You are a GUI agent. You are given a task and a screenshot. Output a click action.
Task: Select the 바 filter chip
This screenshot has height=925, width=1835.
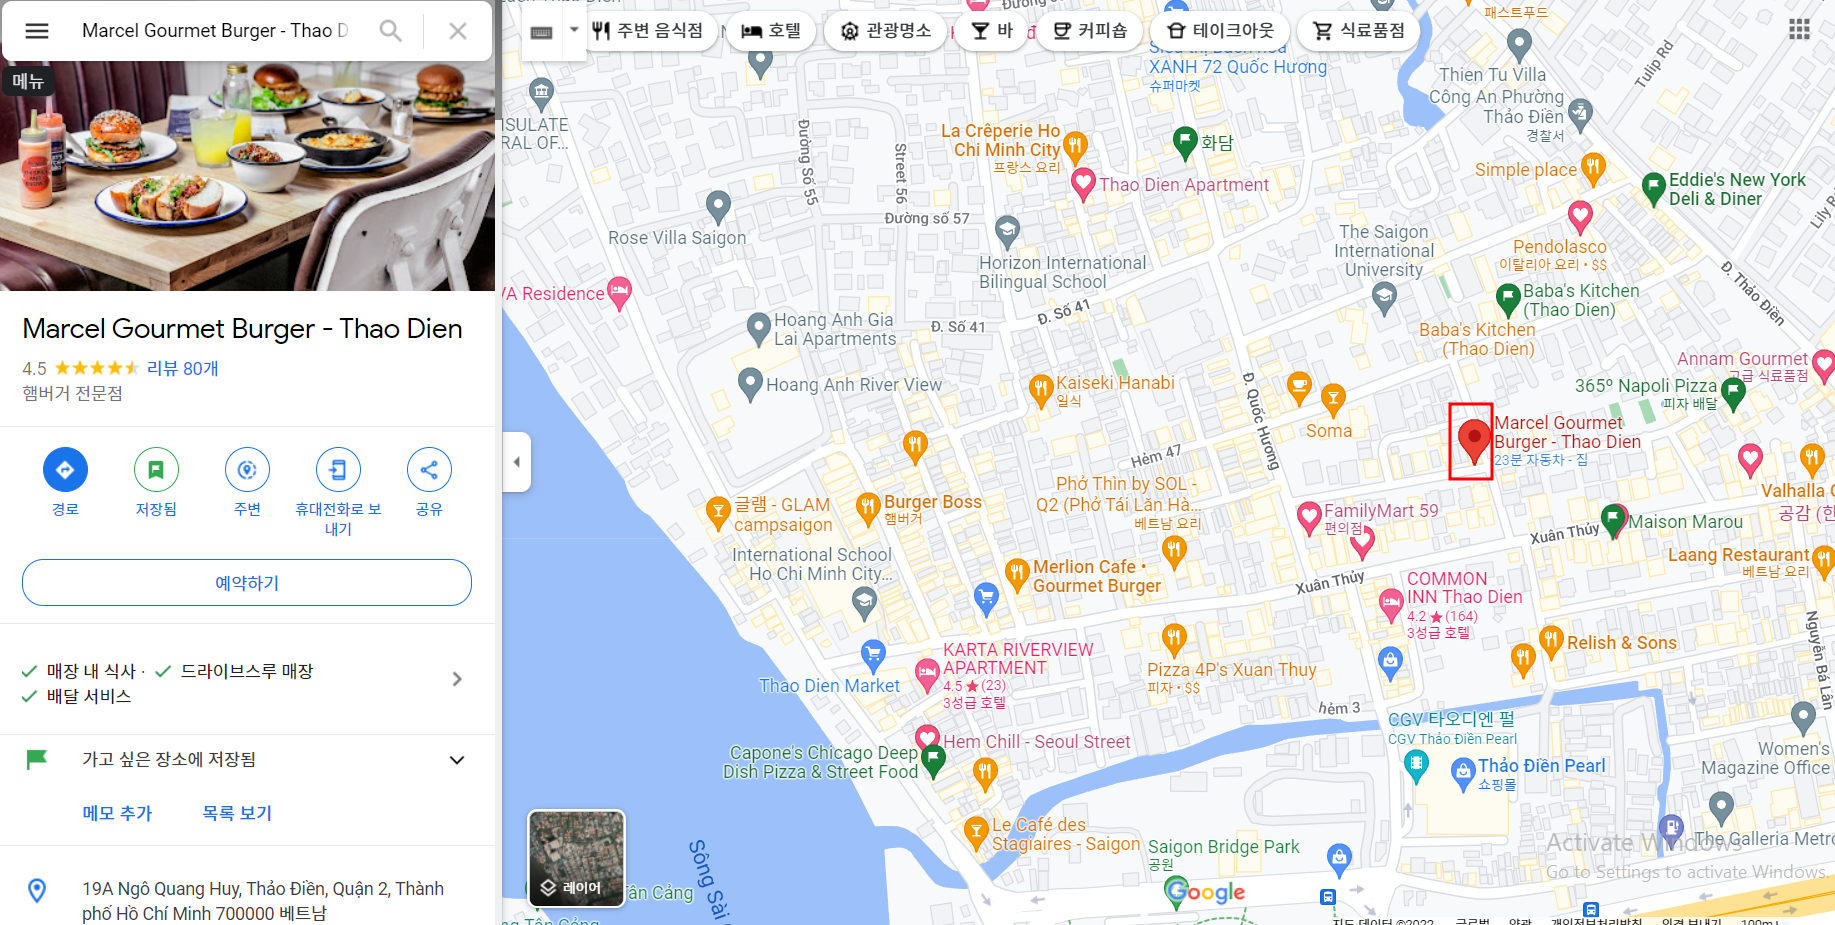[992, 31]
